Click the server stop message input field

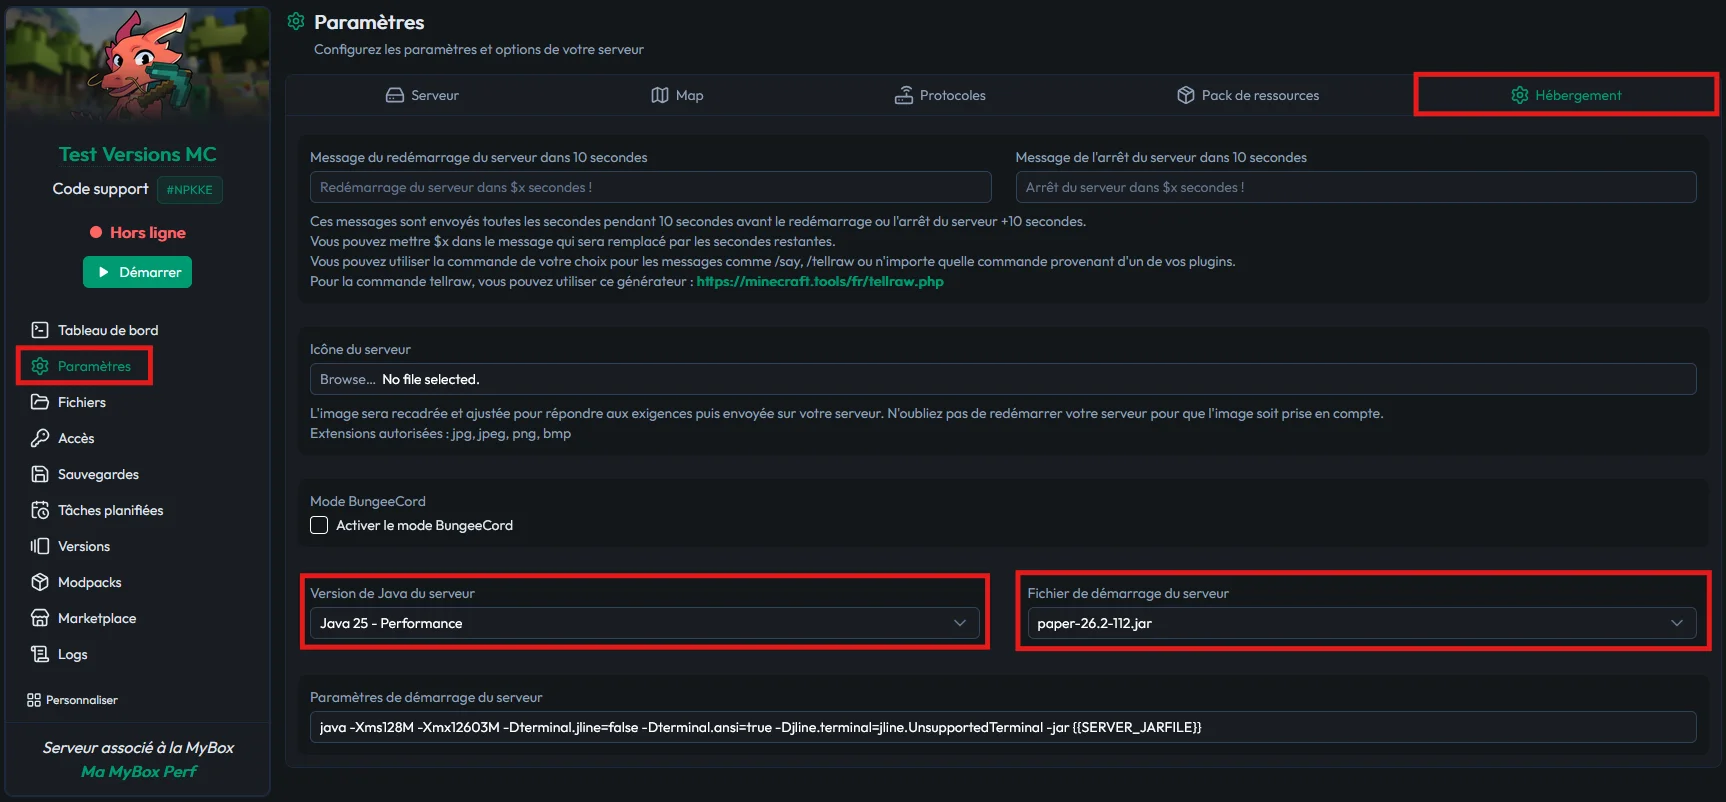[x=1356, y=187]
